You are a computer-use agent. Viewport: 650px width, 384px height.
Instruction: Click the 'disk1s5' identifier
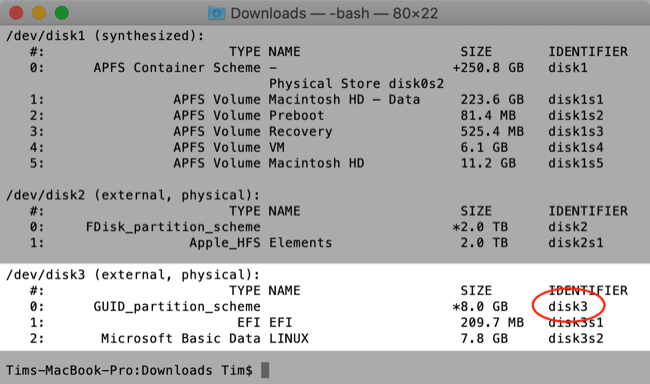click(x=576, y=163)
